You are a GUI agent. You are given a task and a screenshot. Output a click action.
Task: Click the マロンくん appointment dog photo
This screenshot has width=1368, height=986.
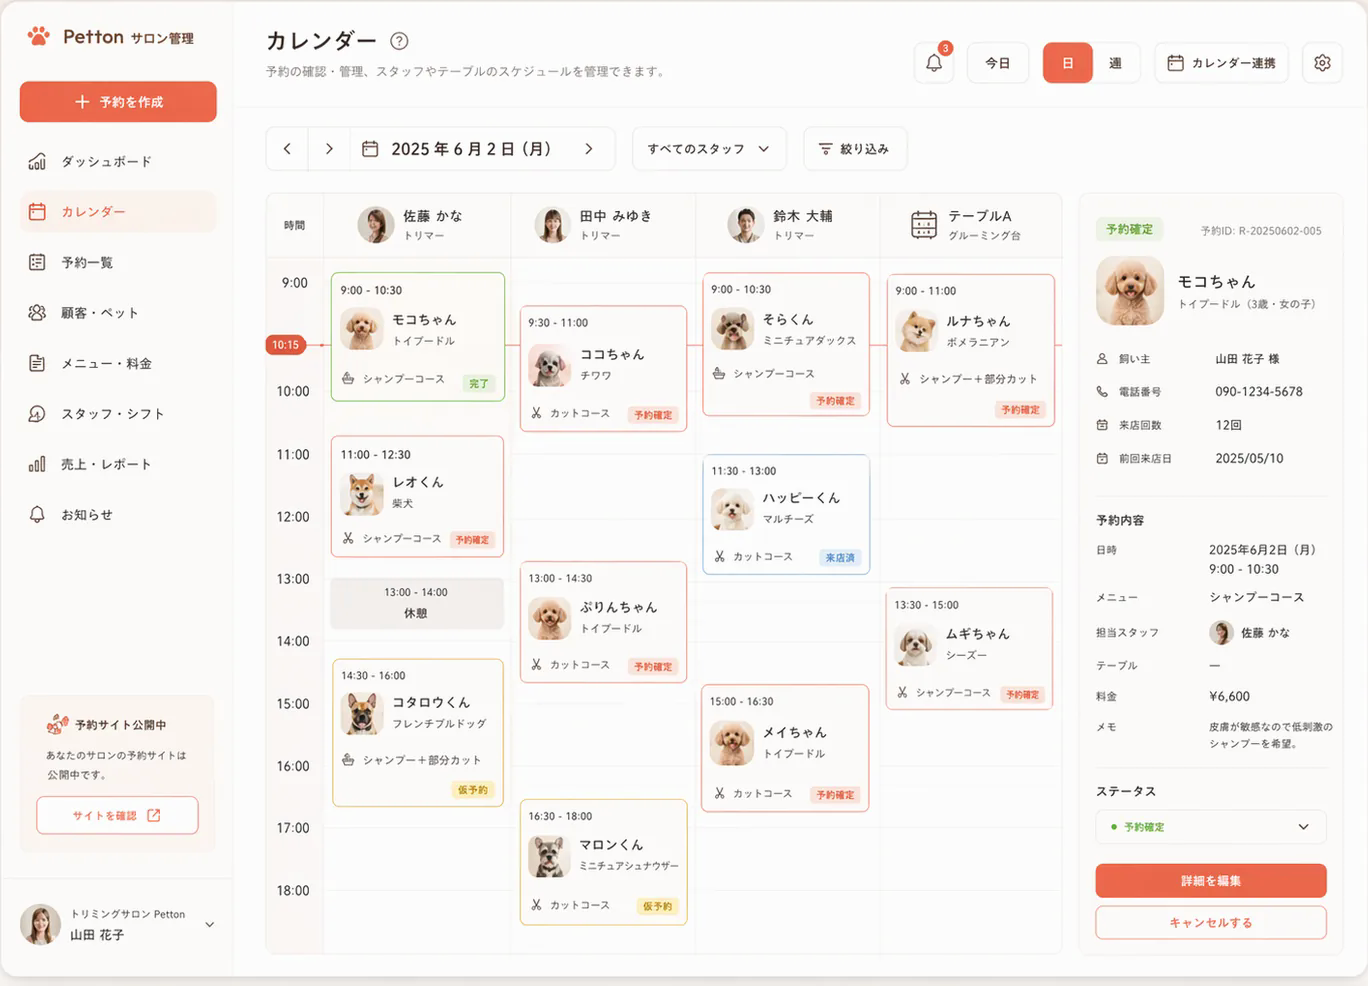click(x=549, y=856)
